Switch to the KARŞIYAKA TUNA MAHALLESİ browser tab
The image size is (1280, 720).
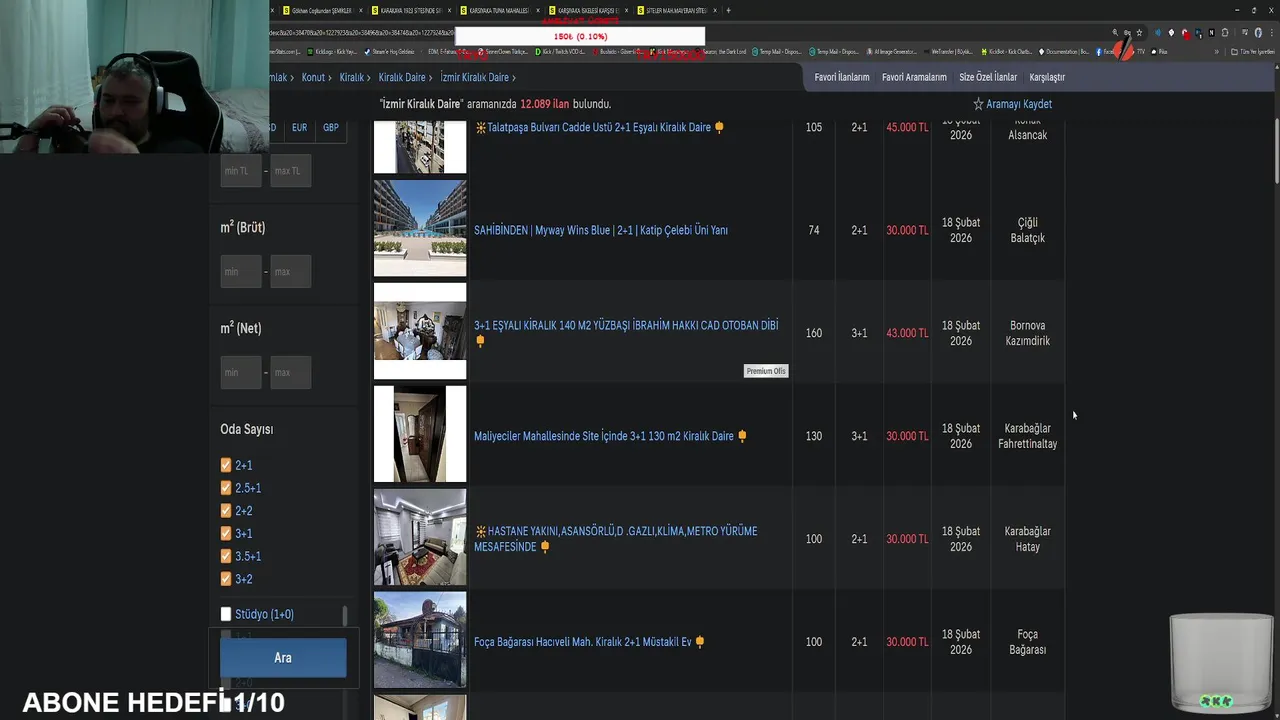[x=498, y=10]
